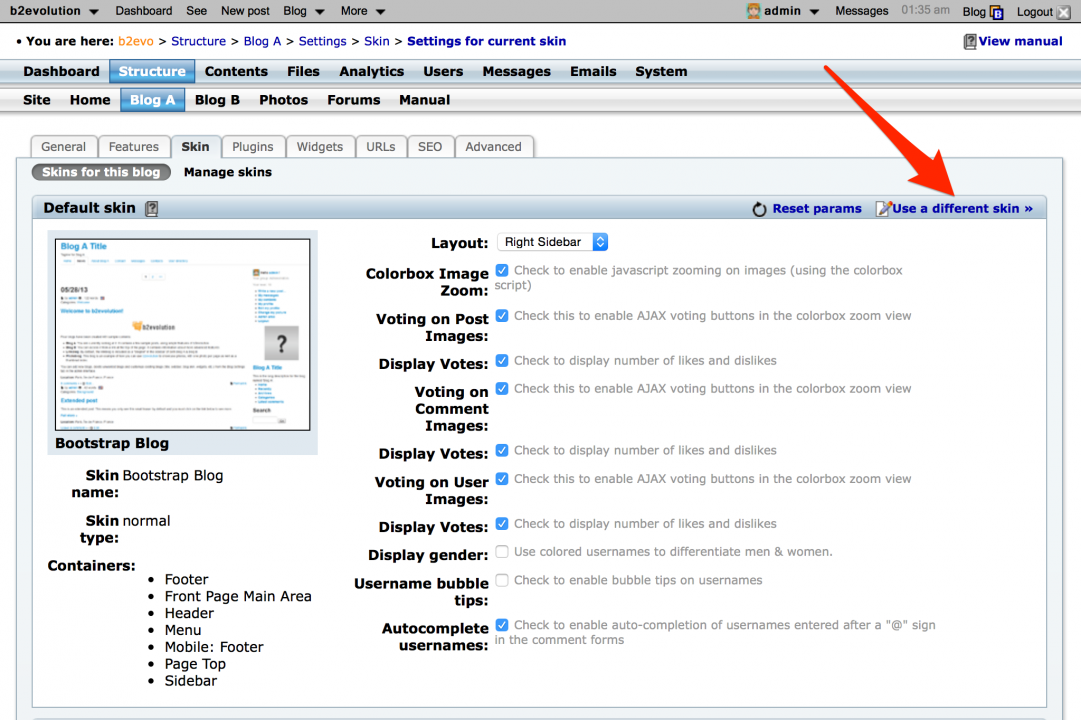Click the Blog B icon in top bar

(997, 12)
